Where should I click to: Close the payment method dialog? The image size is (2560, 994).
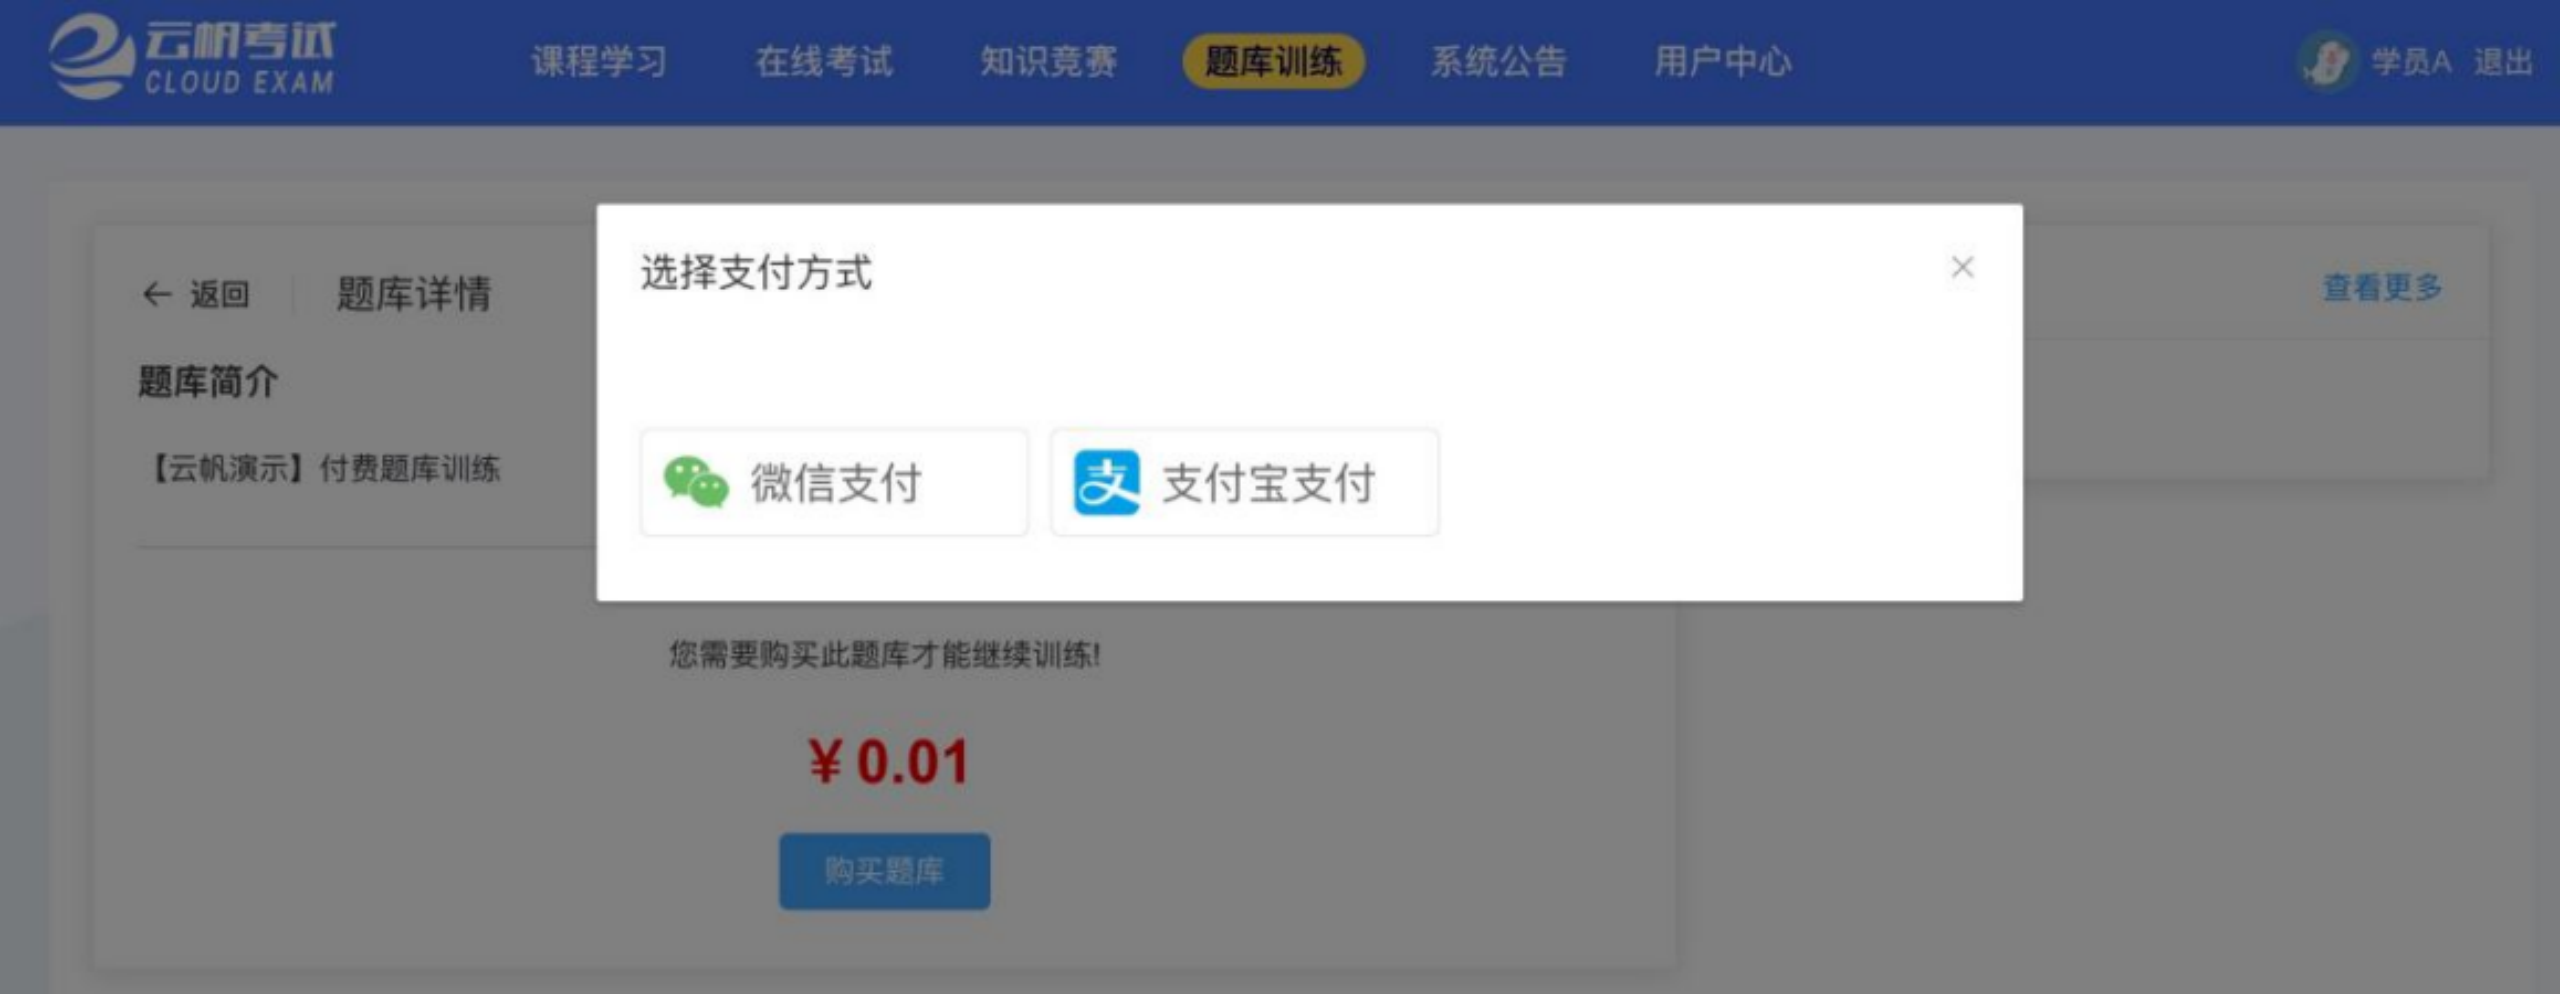pyautogui.click(x=1962, y=267)
